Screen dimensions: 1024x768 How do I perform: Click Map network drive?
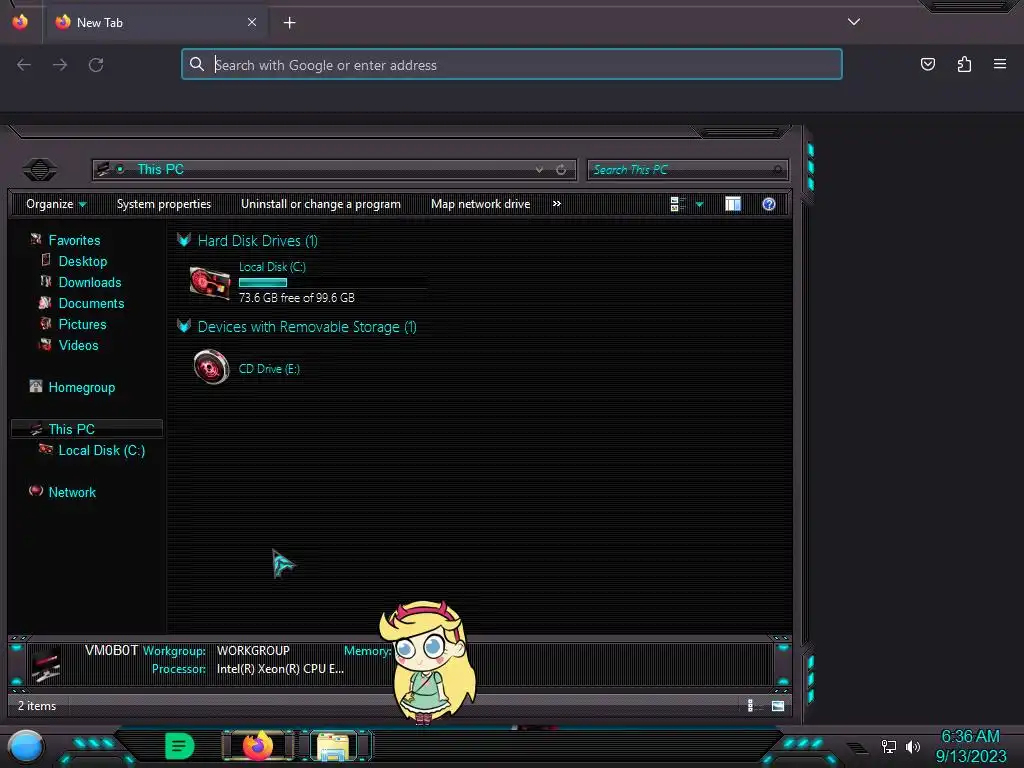(480, 204)
